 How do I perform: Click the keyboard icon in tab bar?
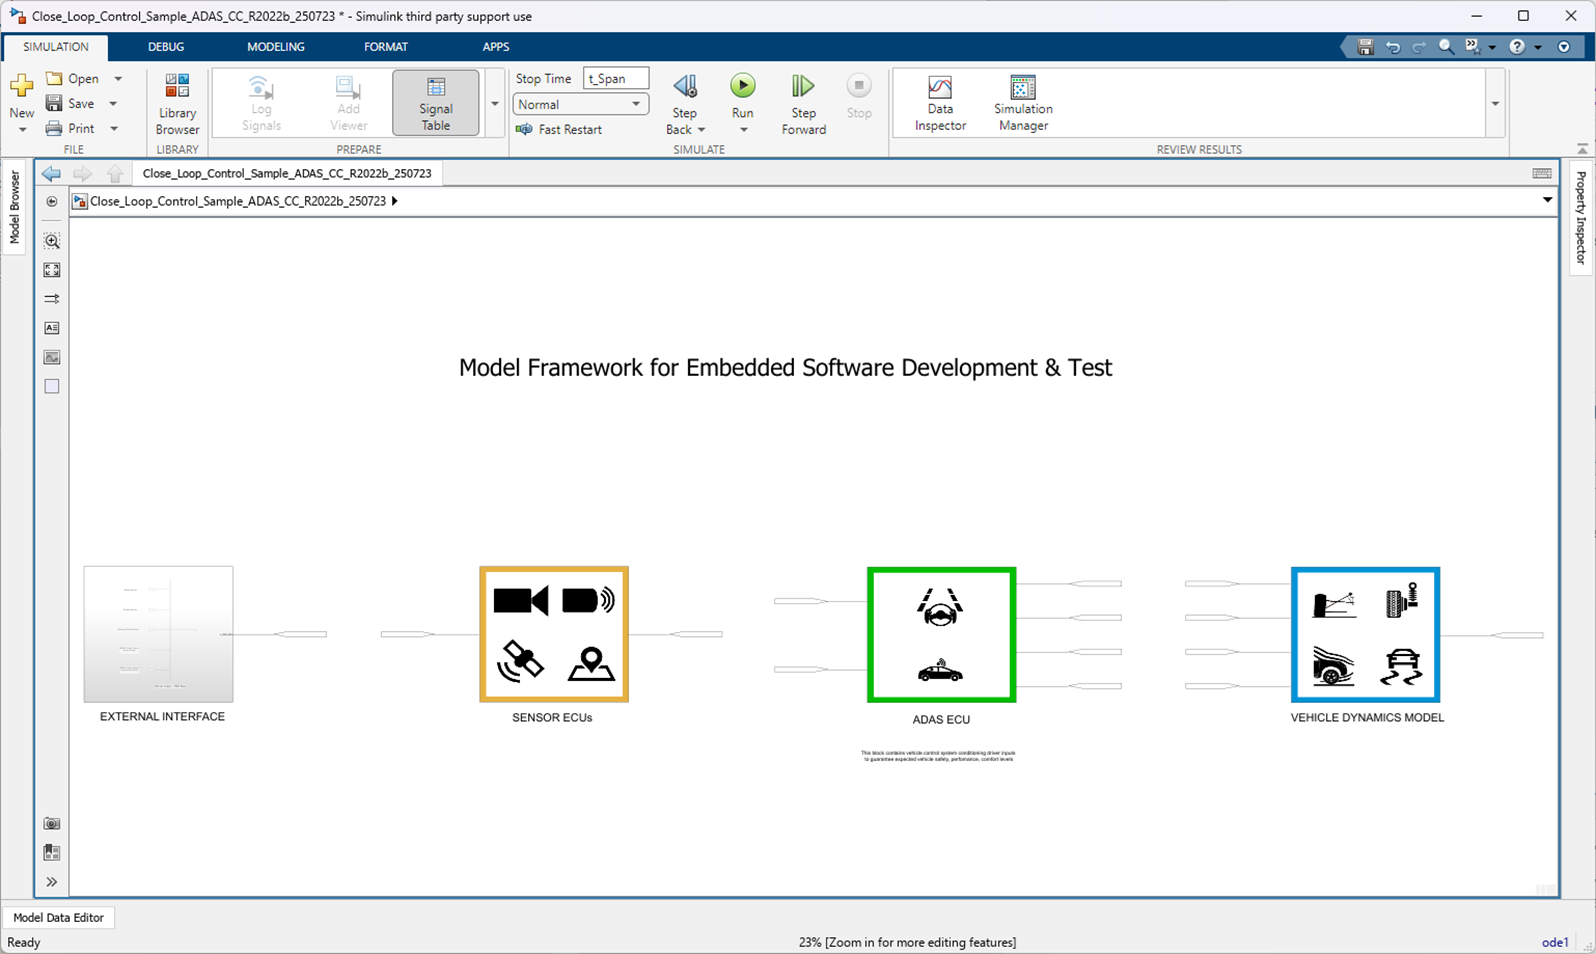(1542, 173)
